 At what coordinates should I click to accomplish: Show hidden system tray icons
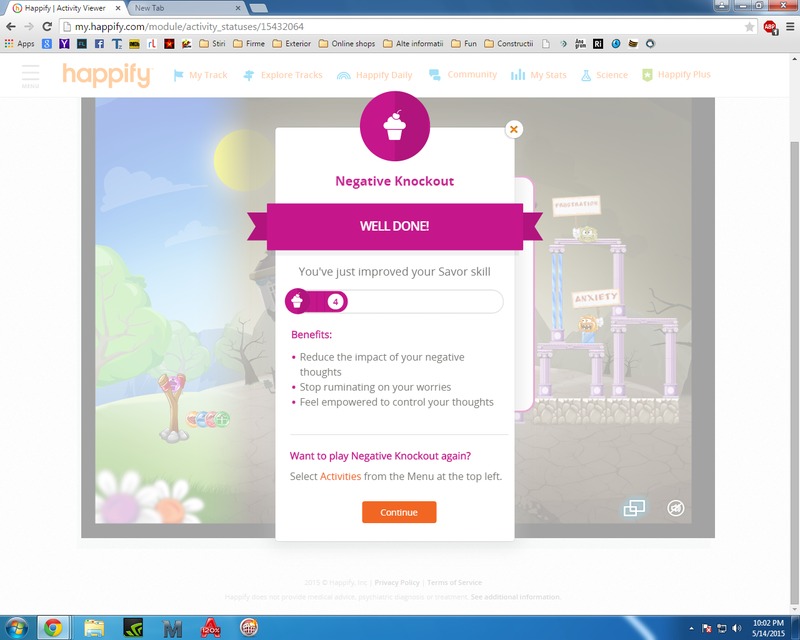(691, 628)
